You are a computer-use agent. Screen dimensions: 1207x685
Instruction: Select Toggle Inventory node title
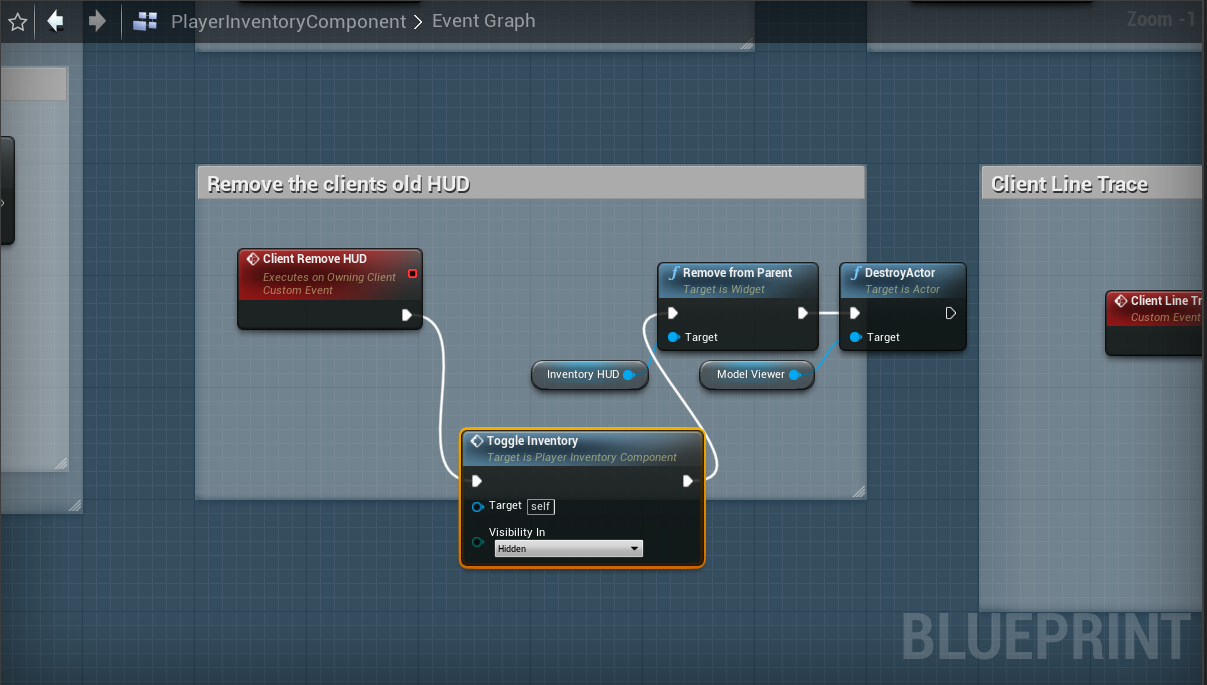coord(532,441)
